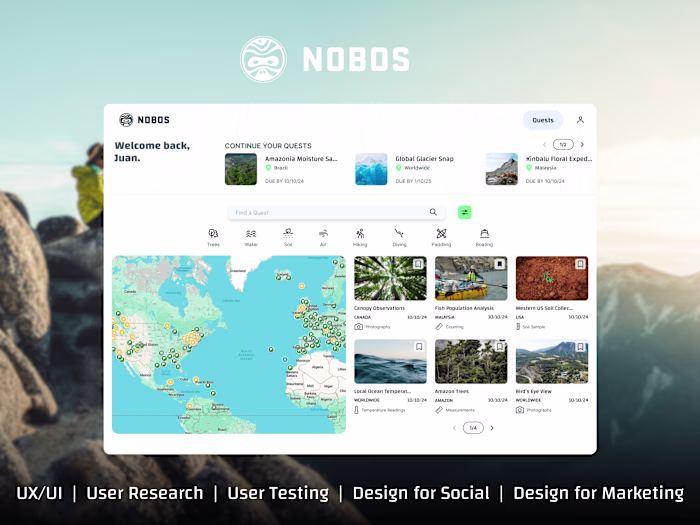Open Fish Population Analysis quest image
This screenshot has height=525, width=700.
(x=471, y=278)
